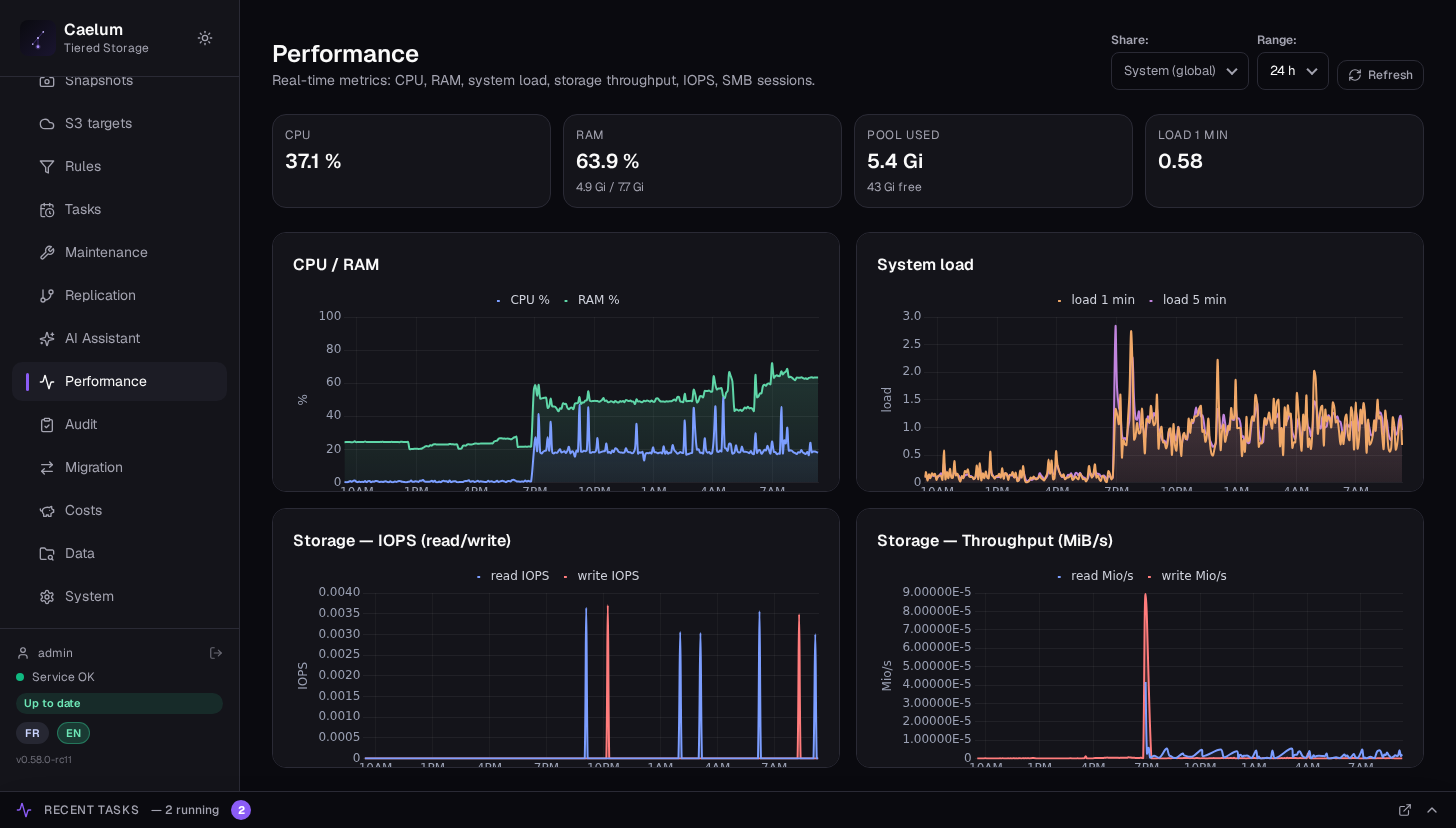Viewport: 1456px width, 828px height.
Task: Switch language to EN
Action: [73, 733]
